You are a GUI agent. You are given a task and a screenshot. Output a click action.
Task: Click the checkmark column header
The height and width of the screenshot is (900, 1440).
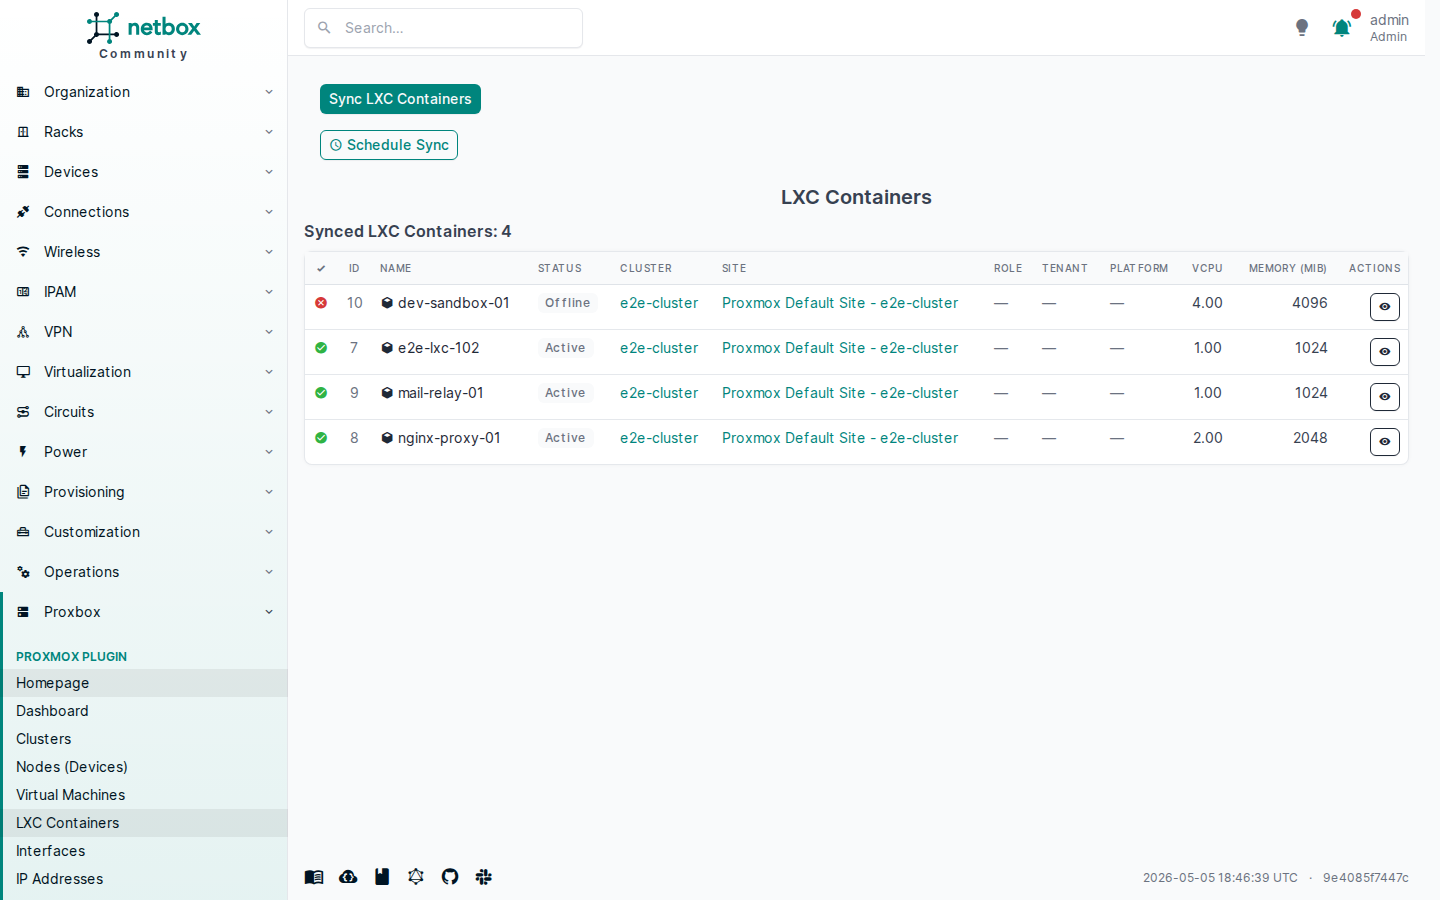click(x=321, y=268)
